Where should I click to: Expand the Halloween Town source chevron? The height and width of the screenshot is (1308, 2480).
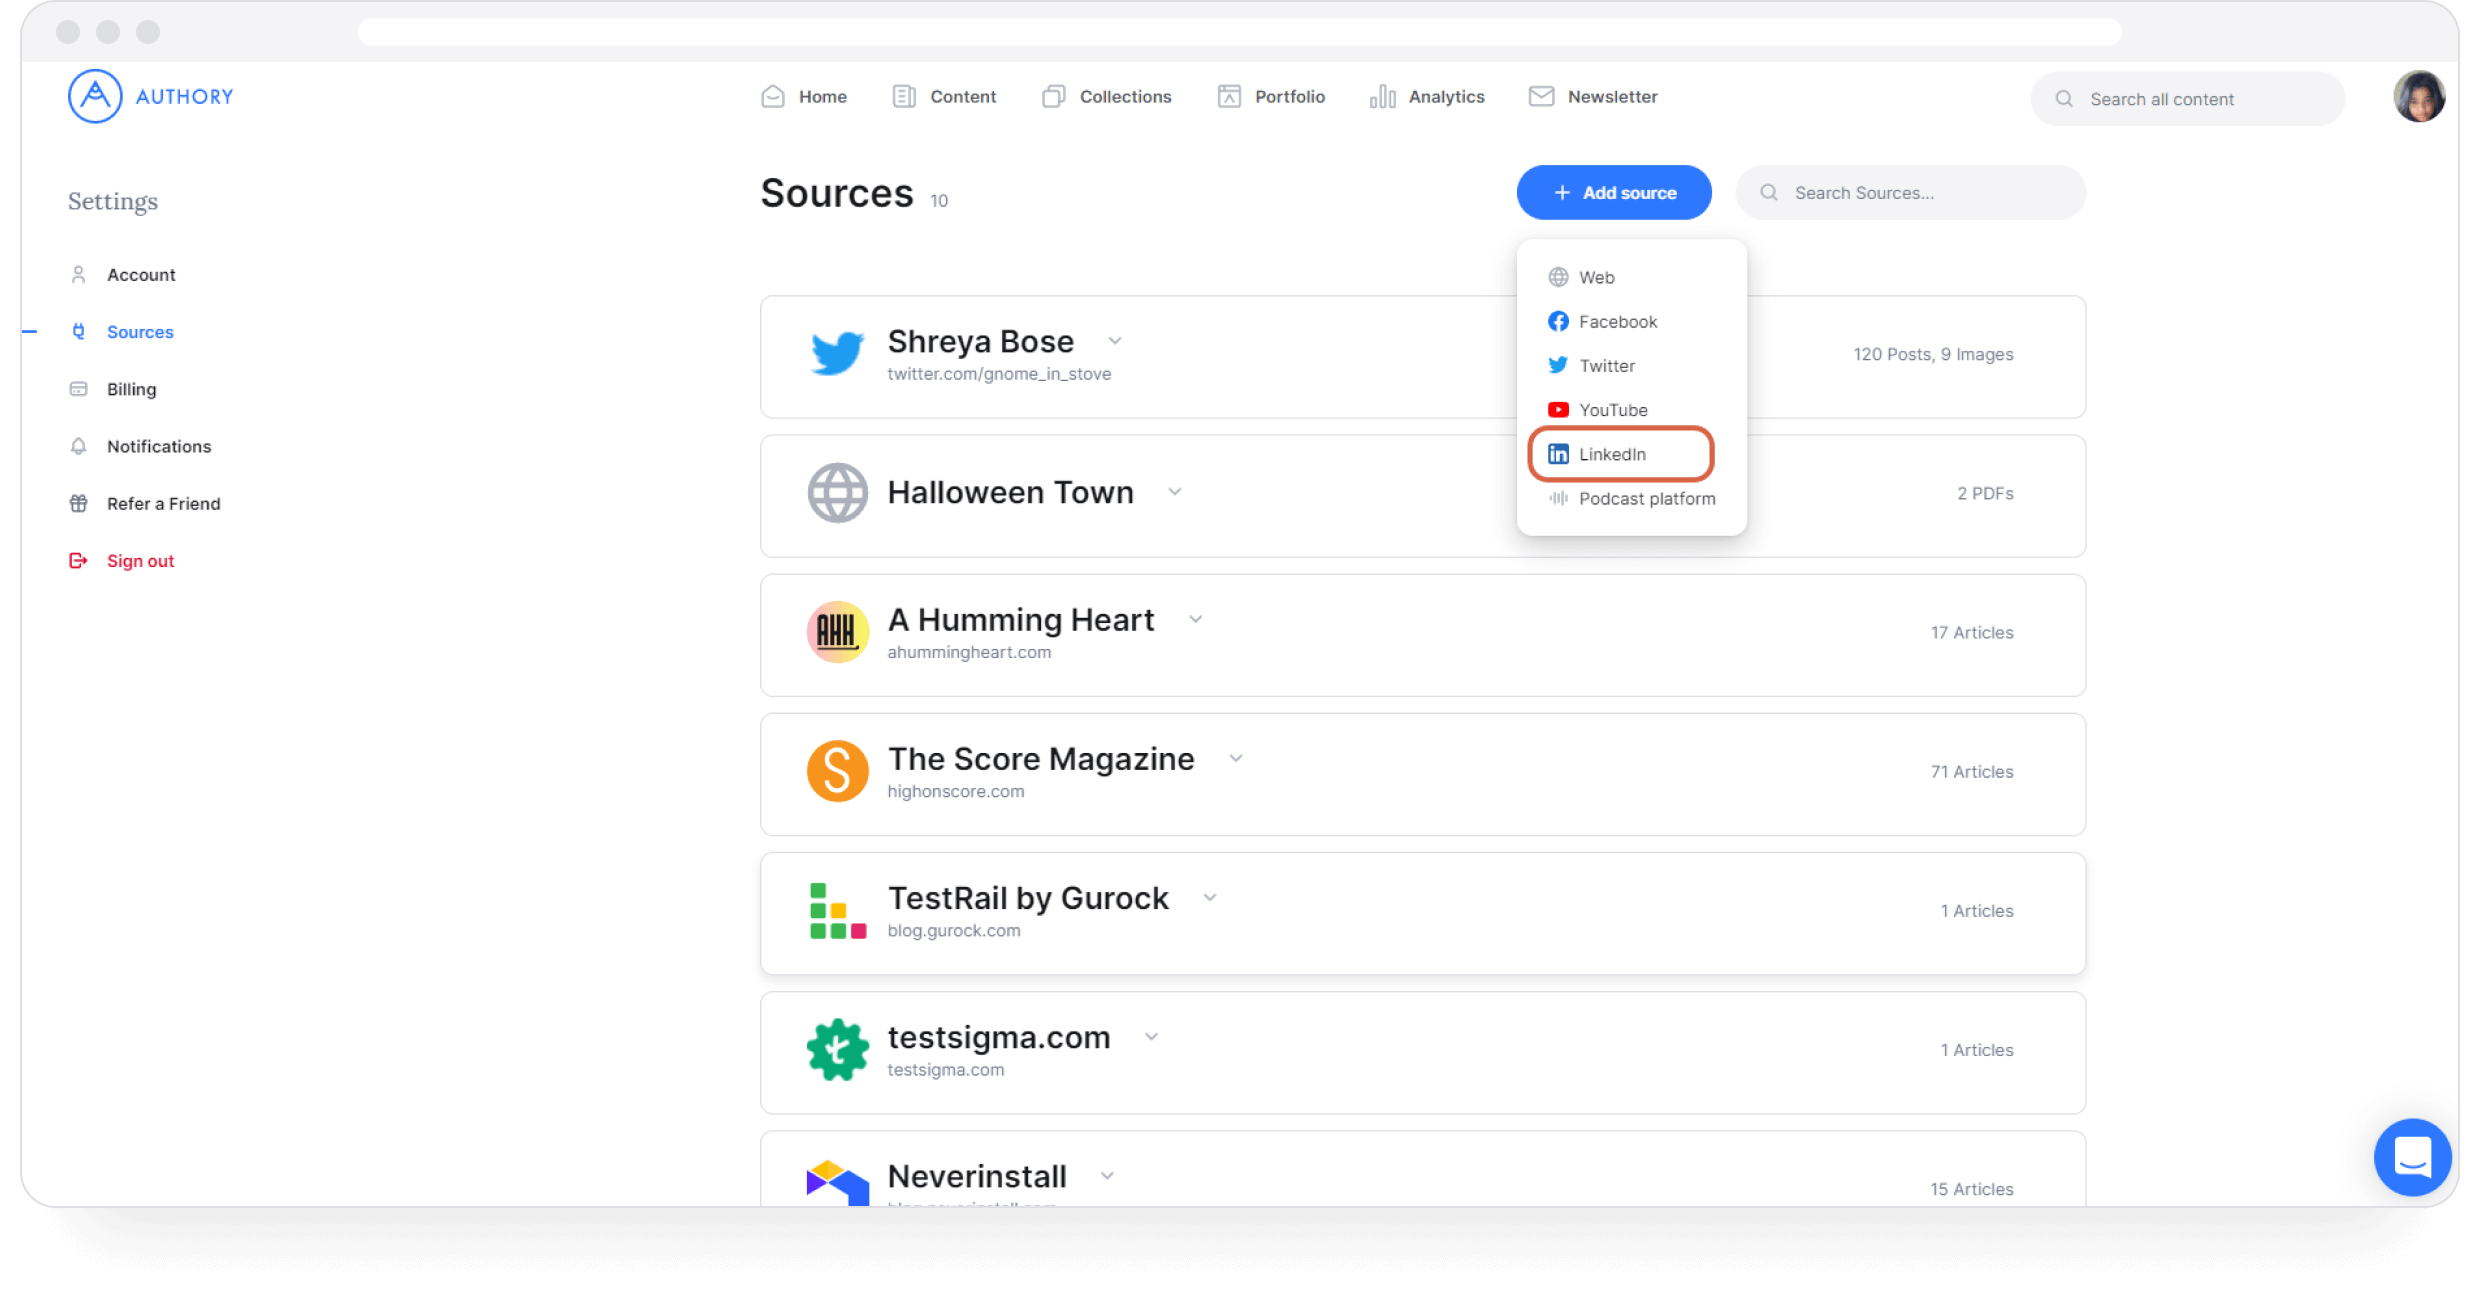pyautogui.click(x=1175, y=492)
